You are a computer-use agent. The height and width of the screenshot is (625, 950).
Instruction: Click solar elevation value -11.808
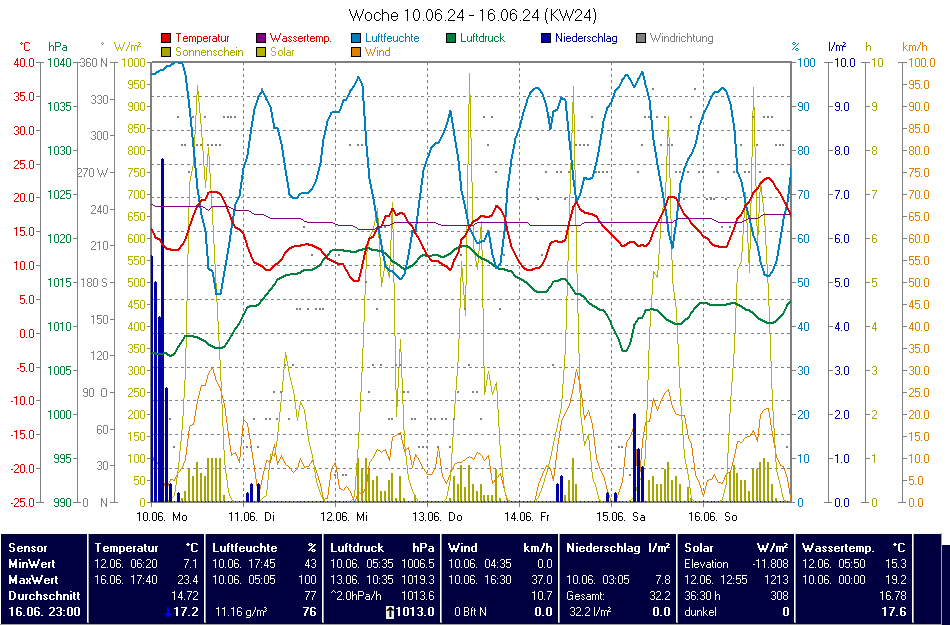[x=770, y=564]
